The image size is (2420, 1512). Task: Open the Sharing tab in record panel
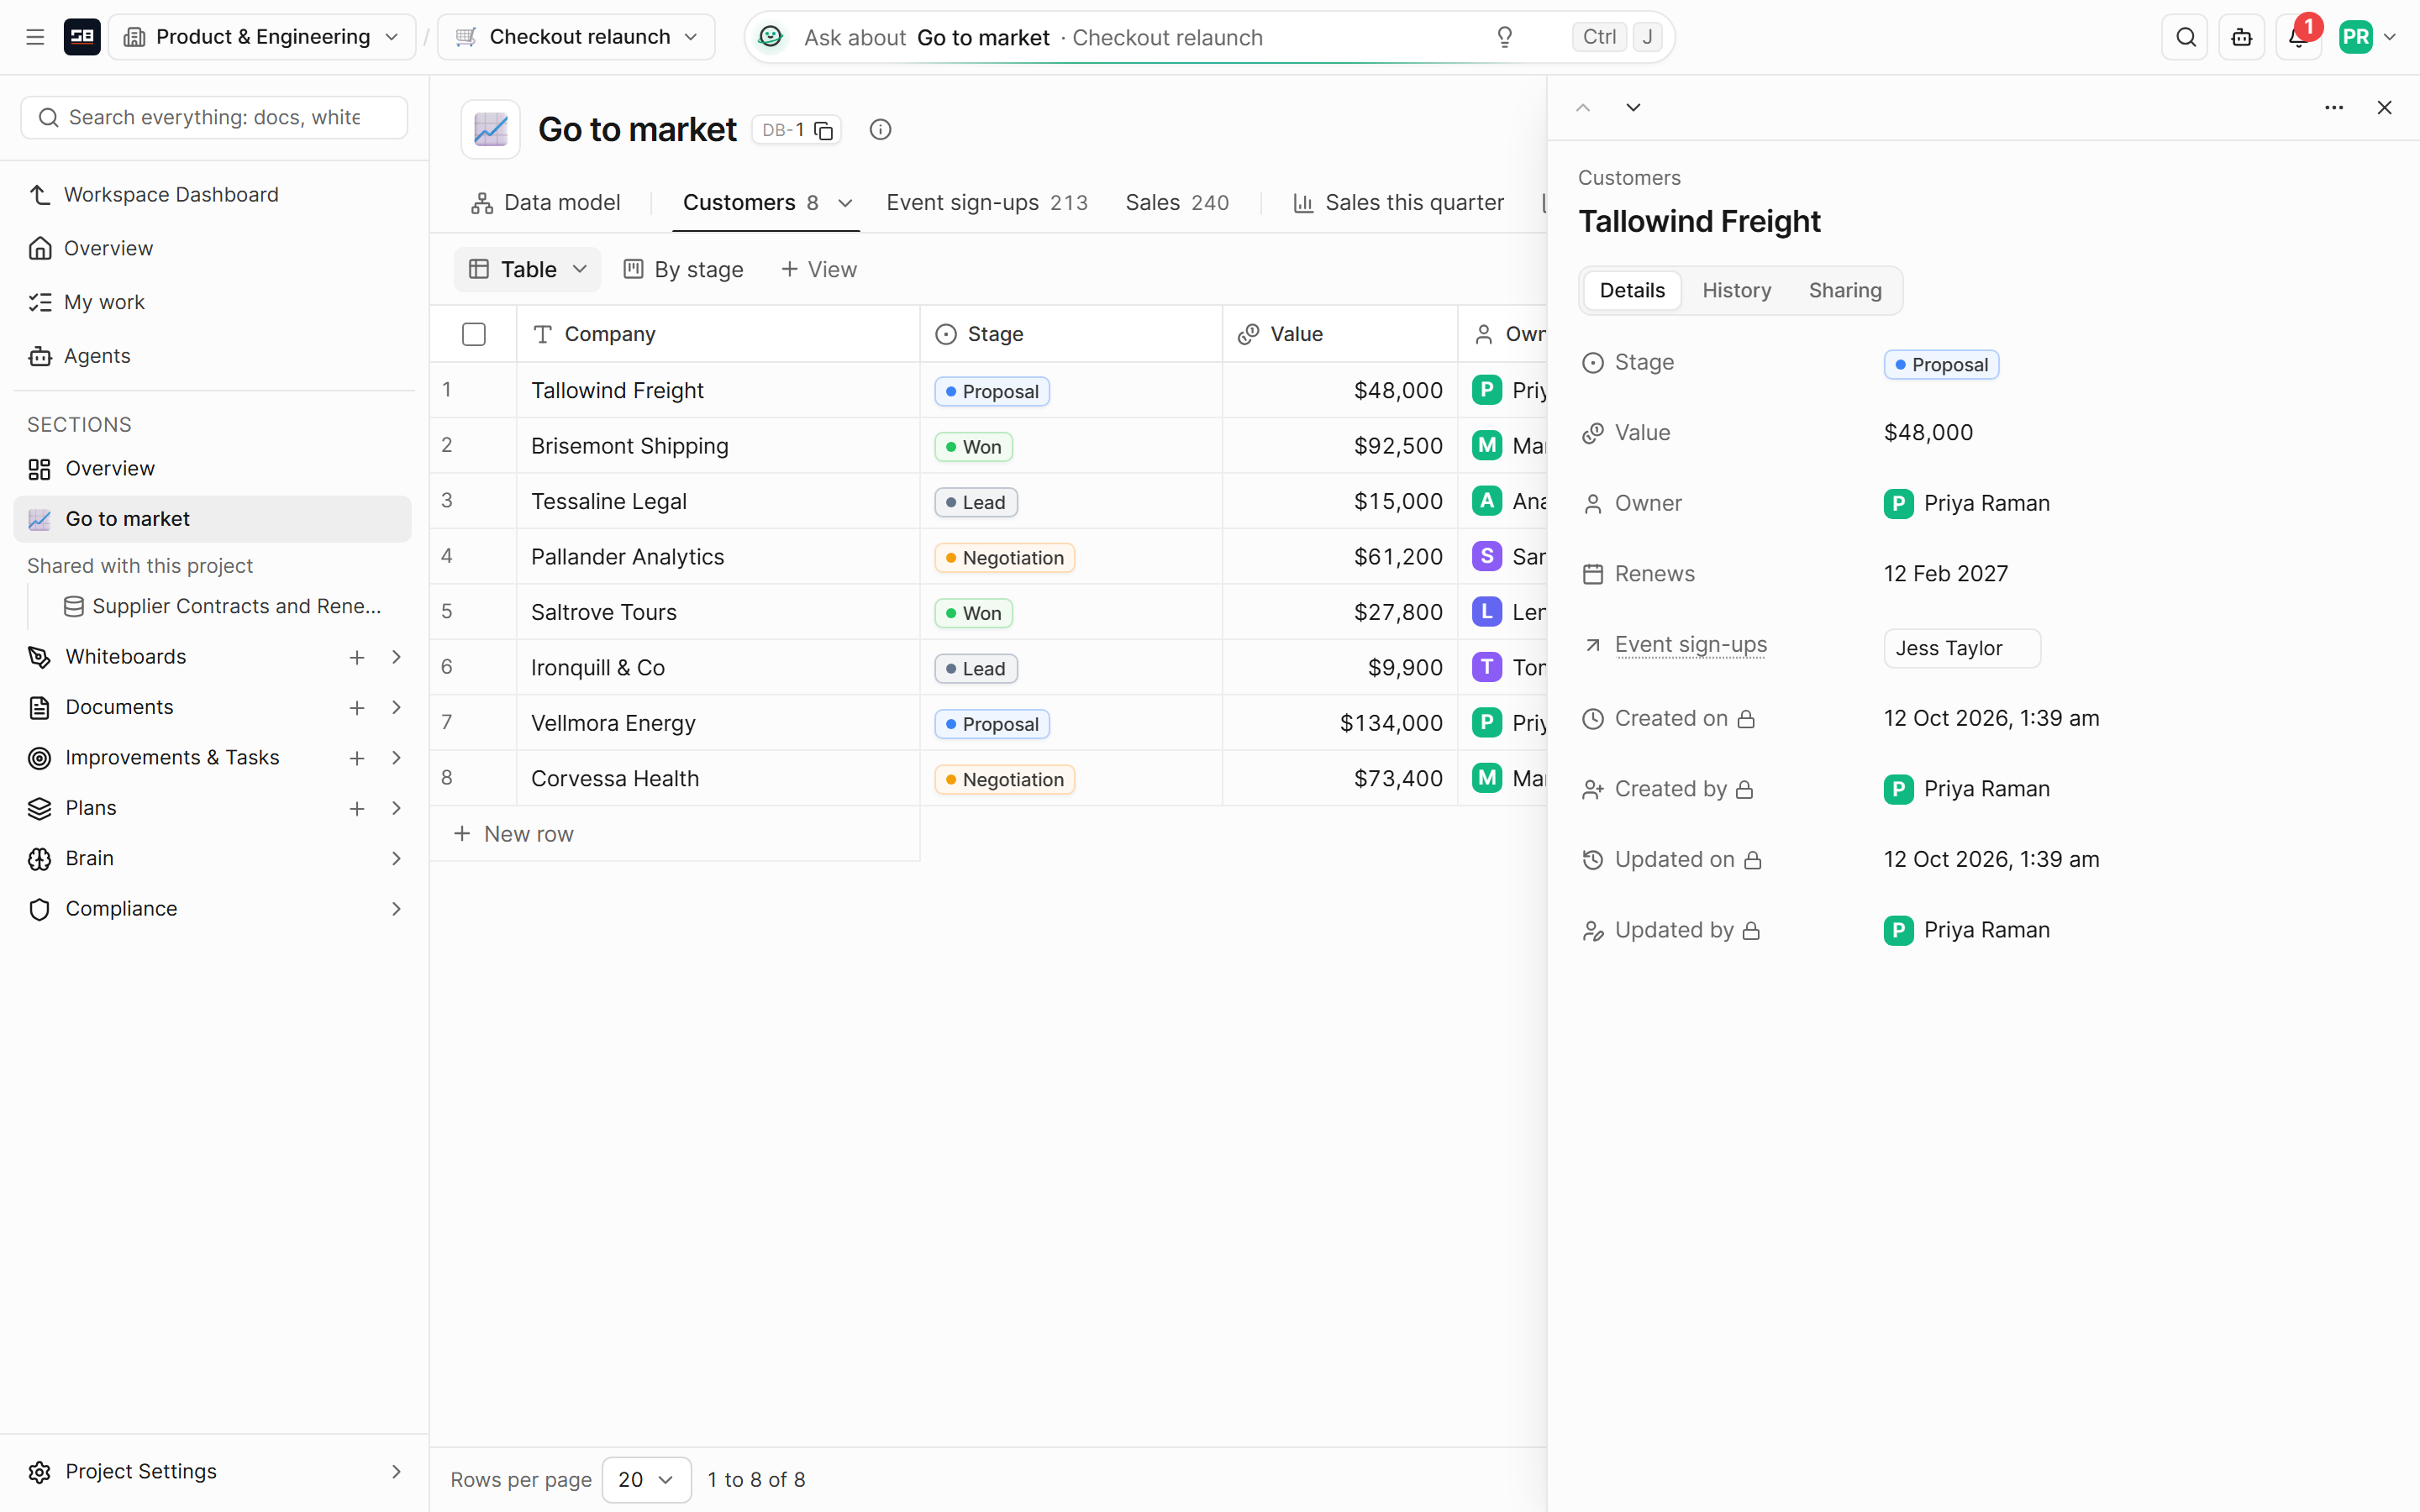pyautogui.click(x=1845, y=290)
